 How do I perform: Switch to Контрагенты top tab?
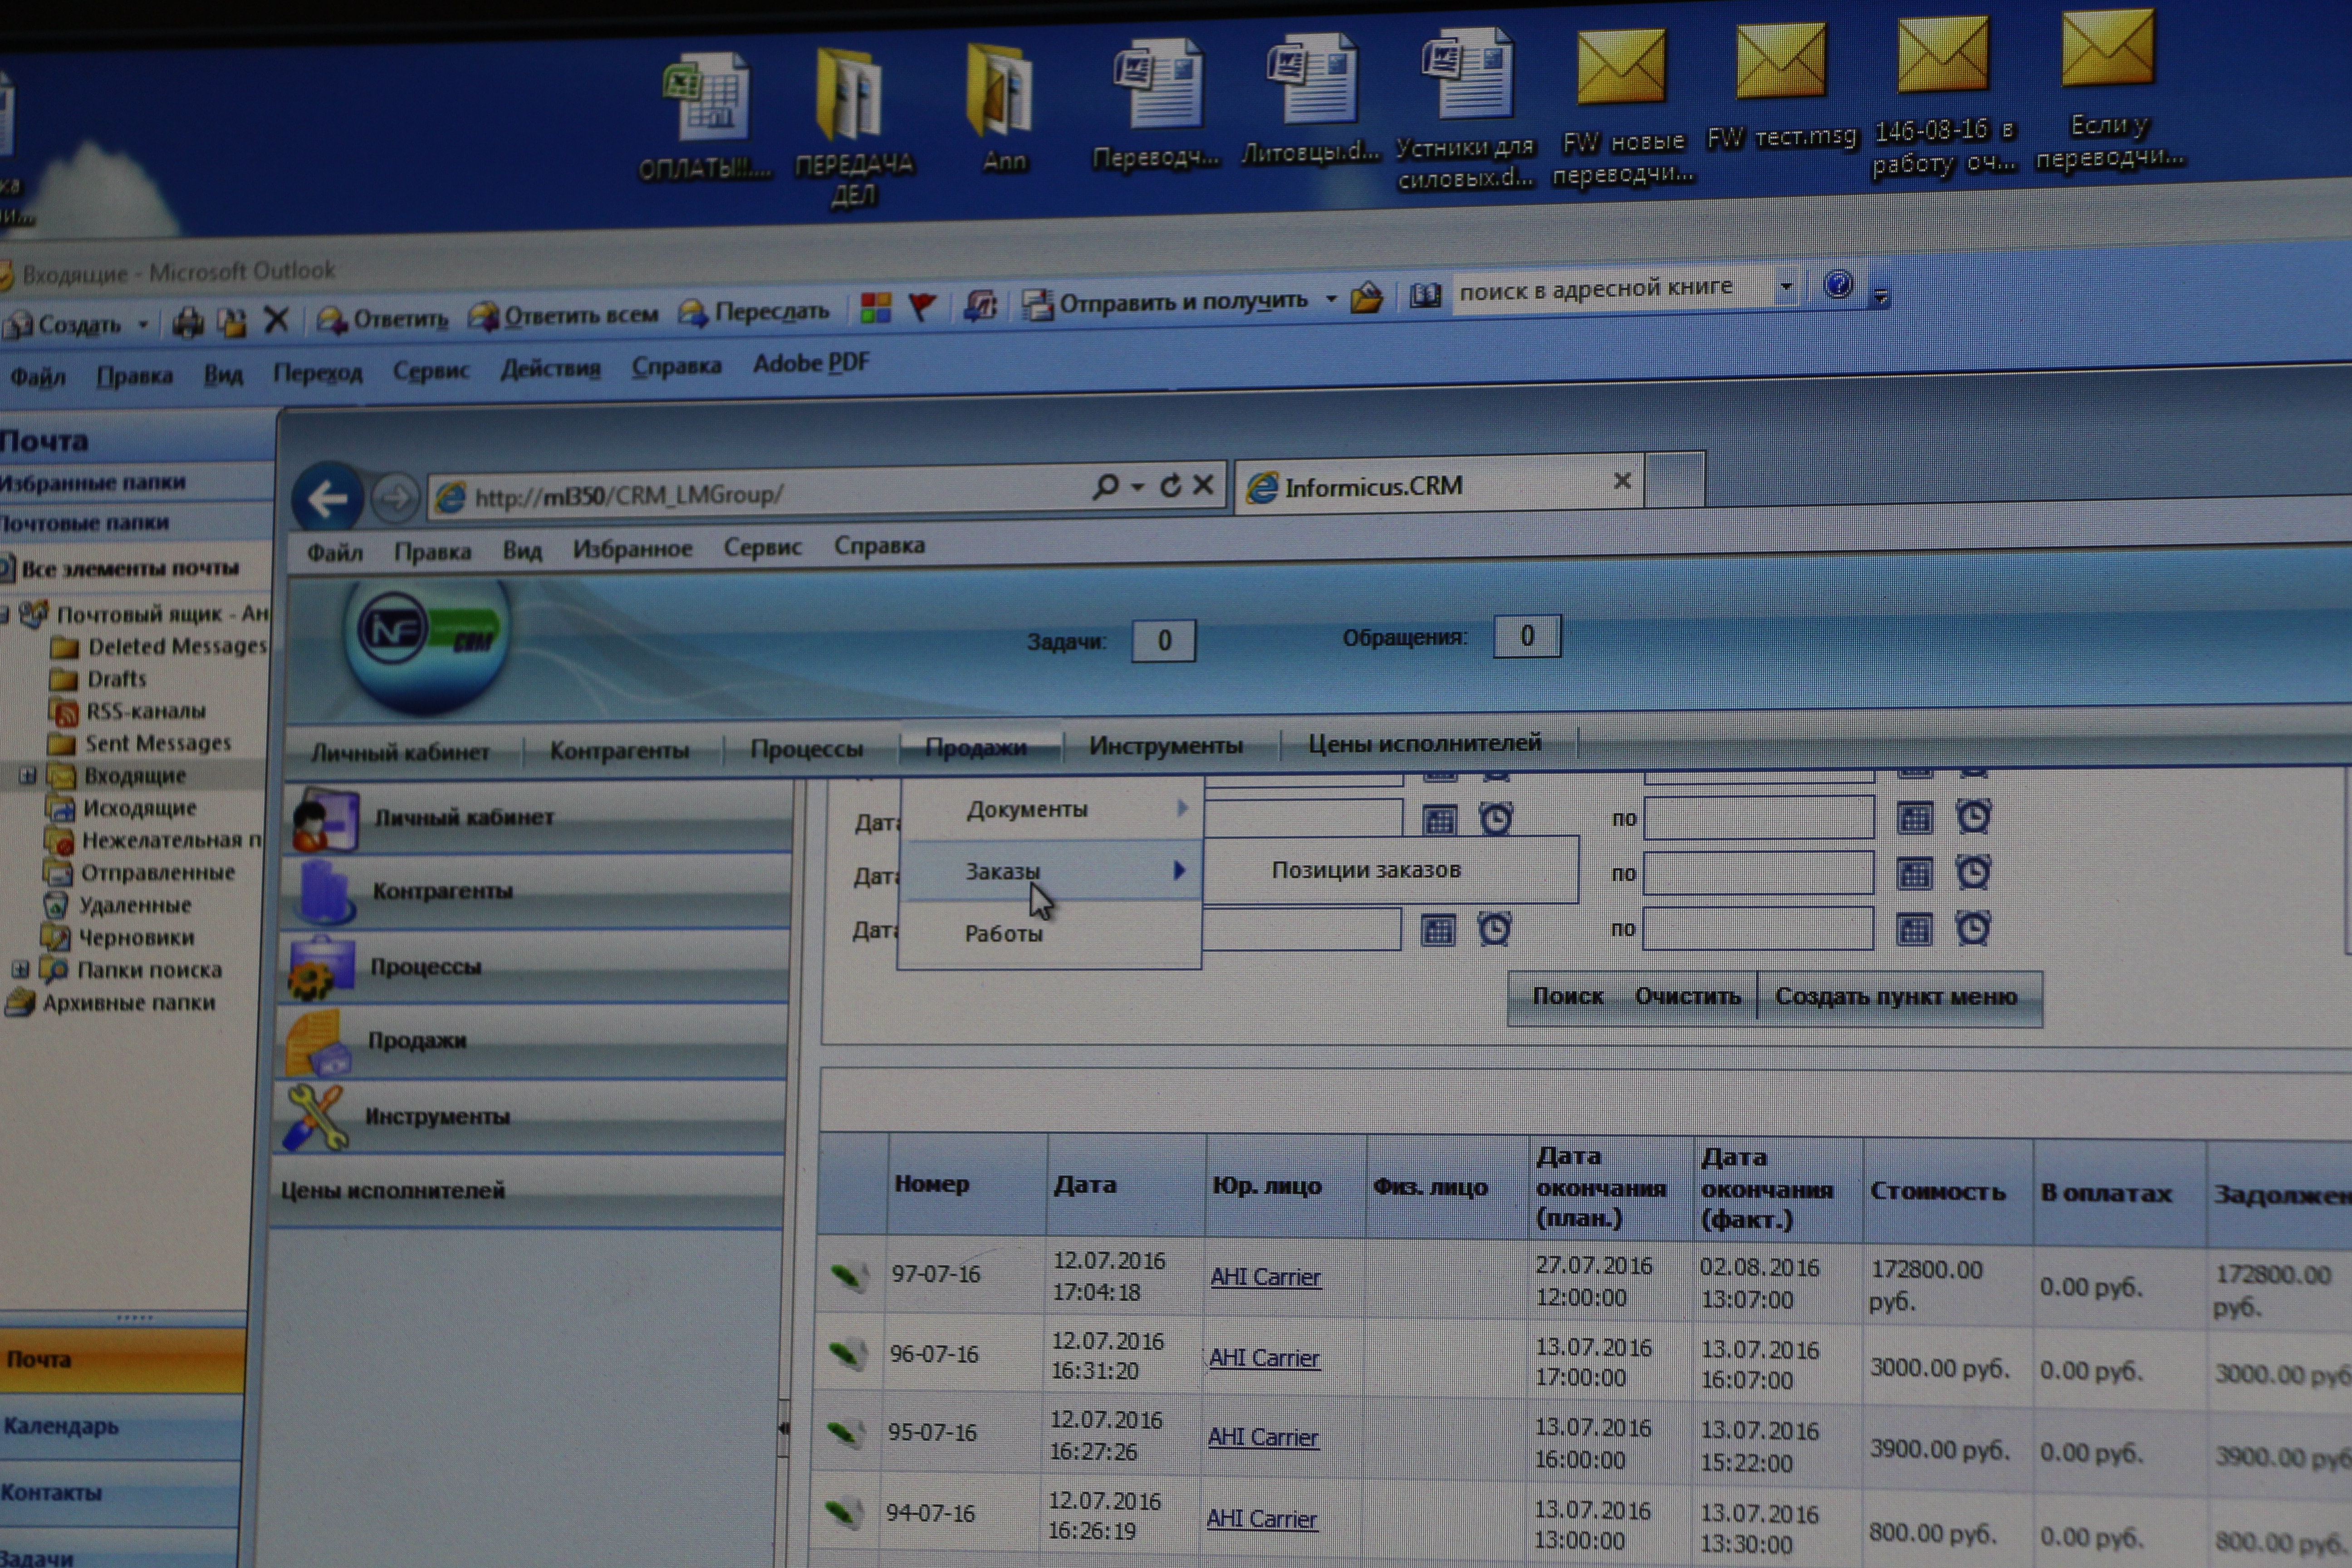pos(619,750)
